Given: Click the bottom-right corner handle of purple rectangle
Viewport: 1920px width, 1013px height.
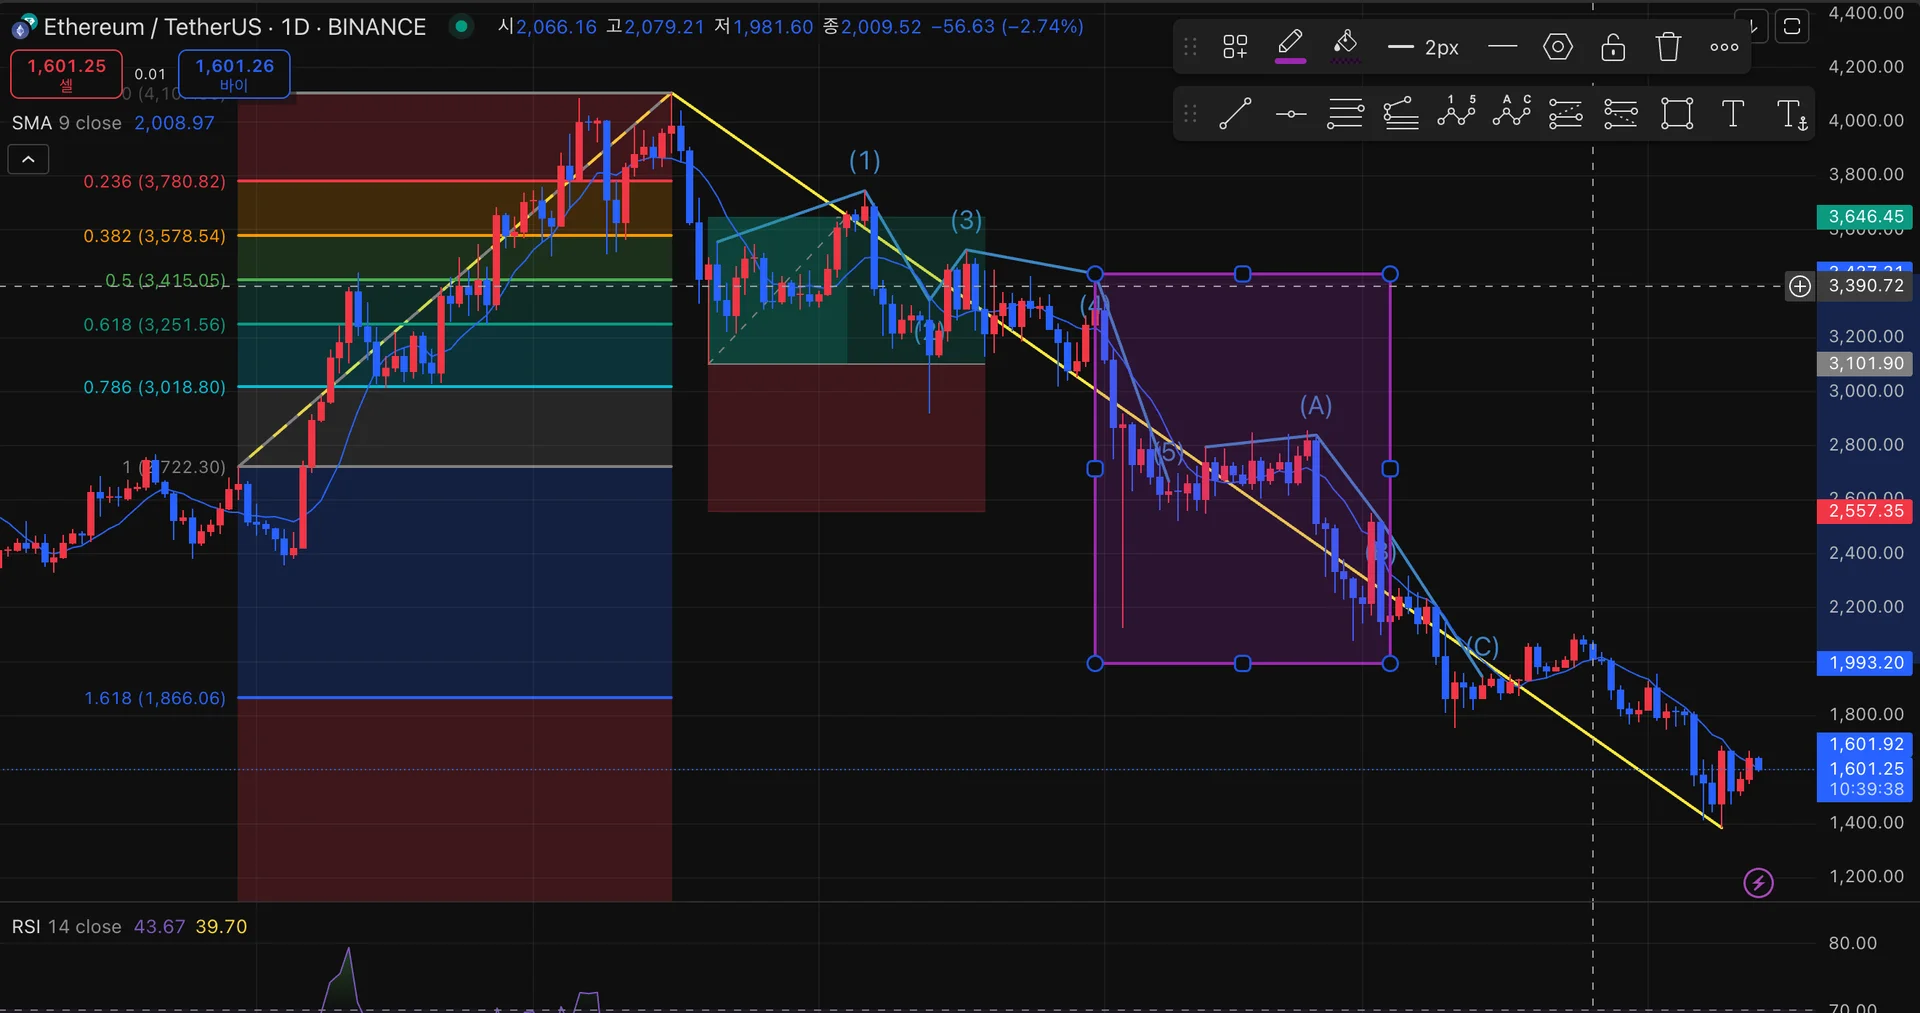Looking at the screenshot, I should [1390, 663].
